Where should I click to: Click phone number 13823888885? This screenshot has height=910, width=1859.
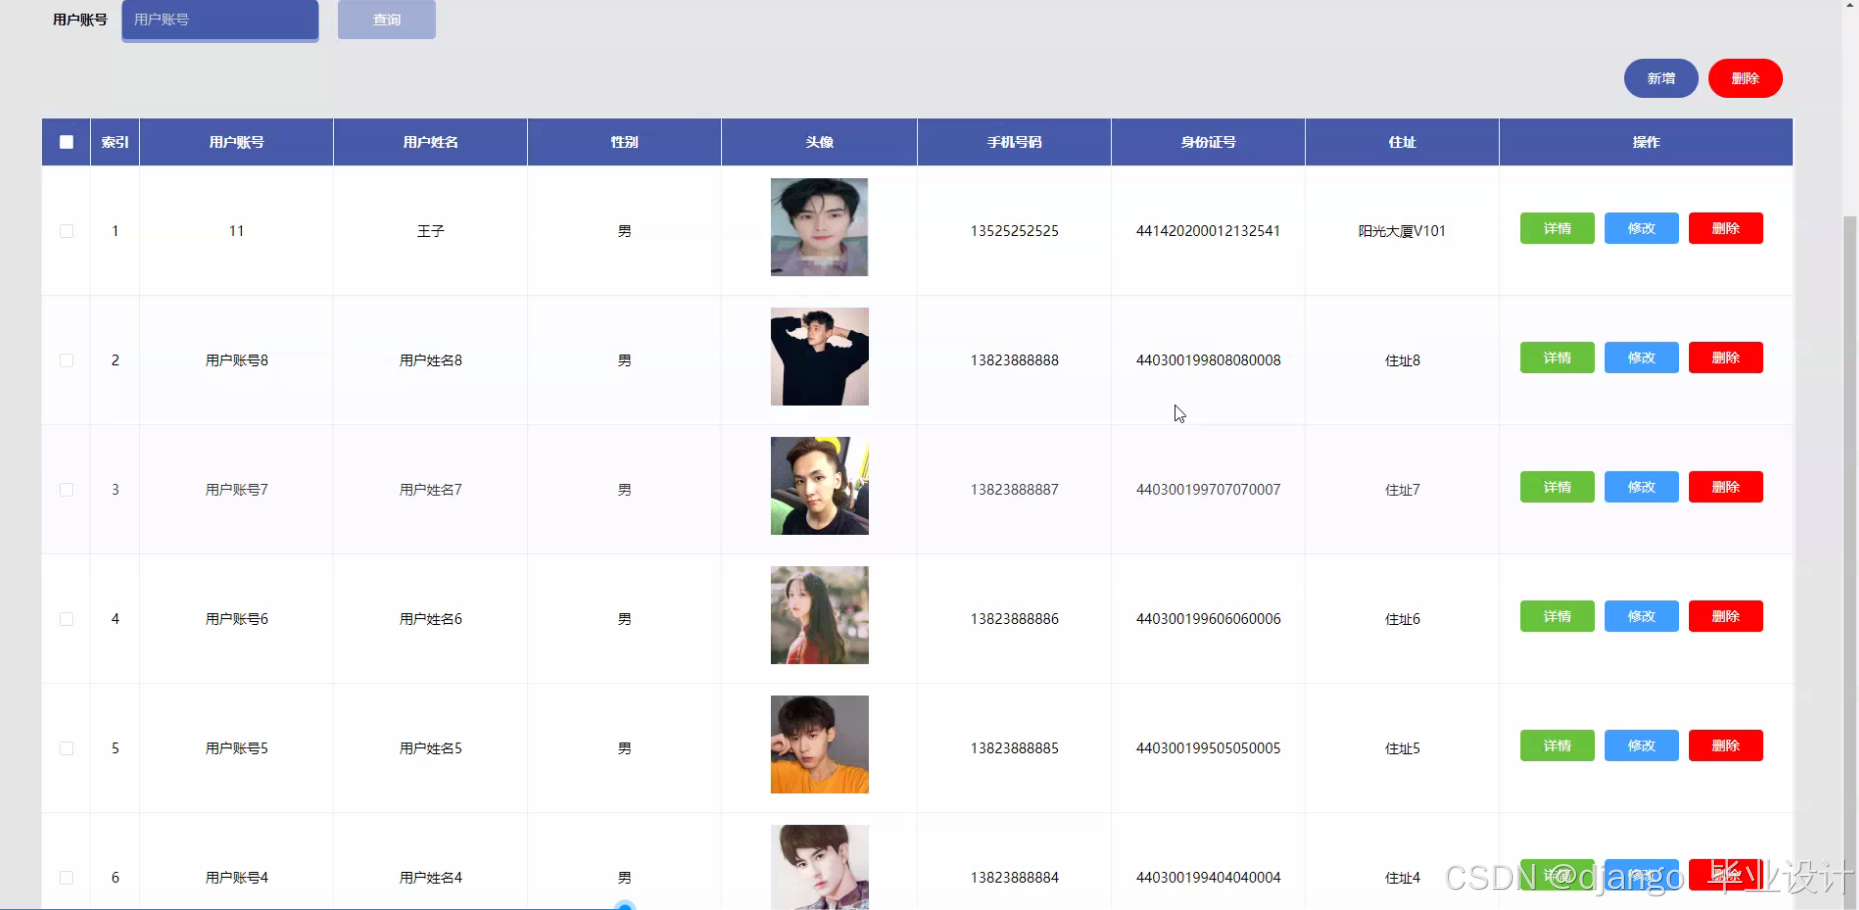coord(1014,748)
